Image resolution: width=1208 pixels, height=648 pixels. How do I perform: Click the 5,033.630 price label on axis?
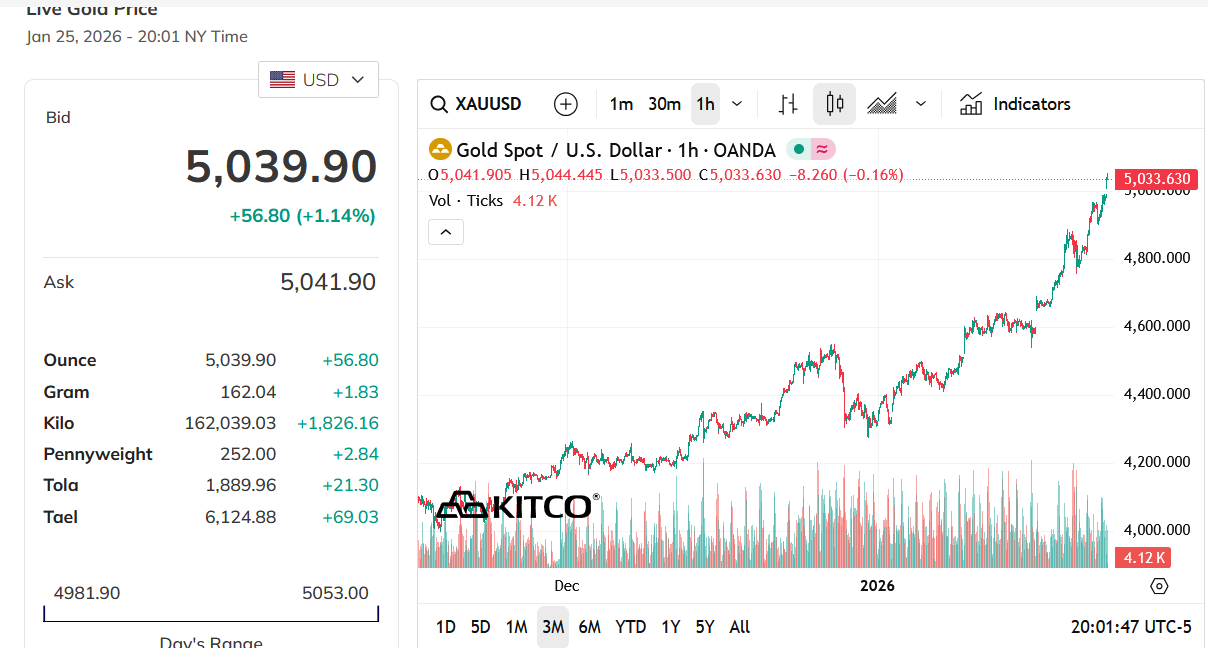(1156, 180)
